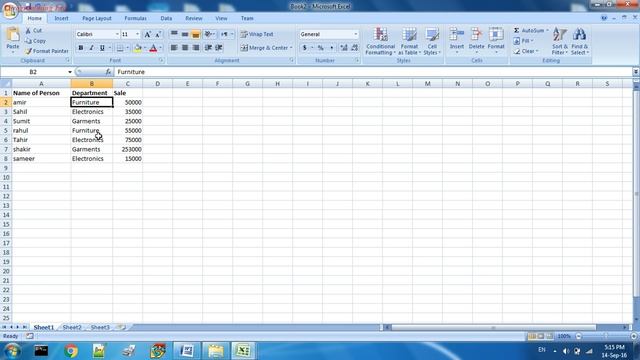Viewport: 640px width, 360px height.
Task: Increase font size with Grow Font icon
Action: [x=147, y=35]
